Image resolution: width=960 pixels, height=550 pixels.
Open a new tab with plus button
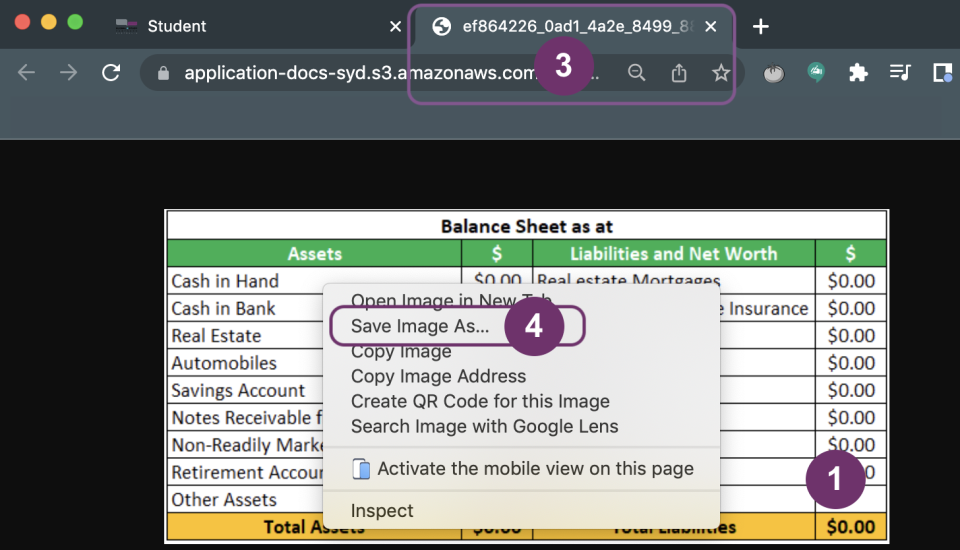click(761, 27)
